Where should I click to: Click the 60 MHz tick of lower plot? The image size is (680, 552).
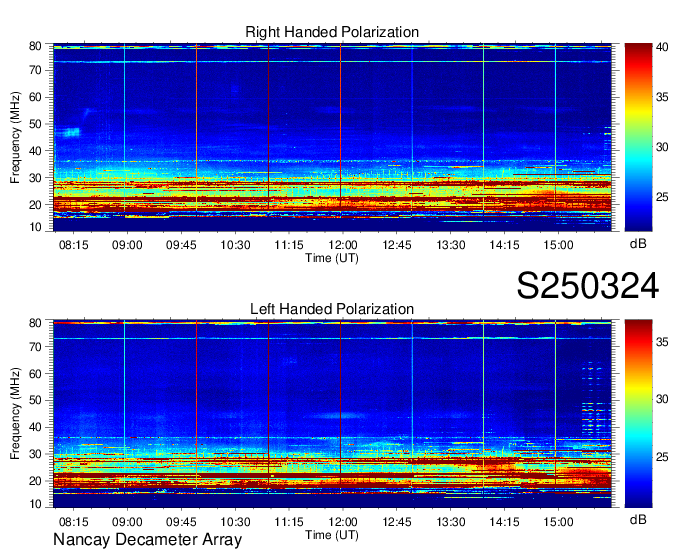point(35,373)
